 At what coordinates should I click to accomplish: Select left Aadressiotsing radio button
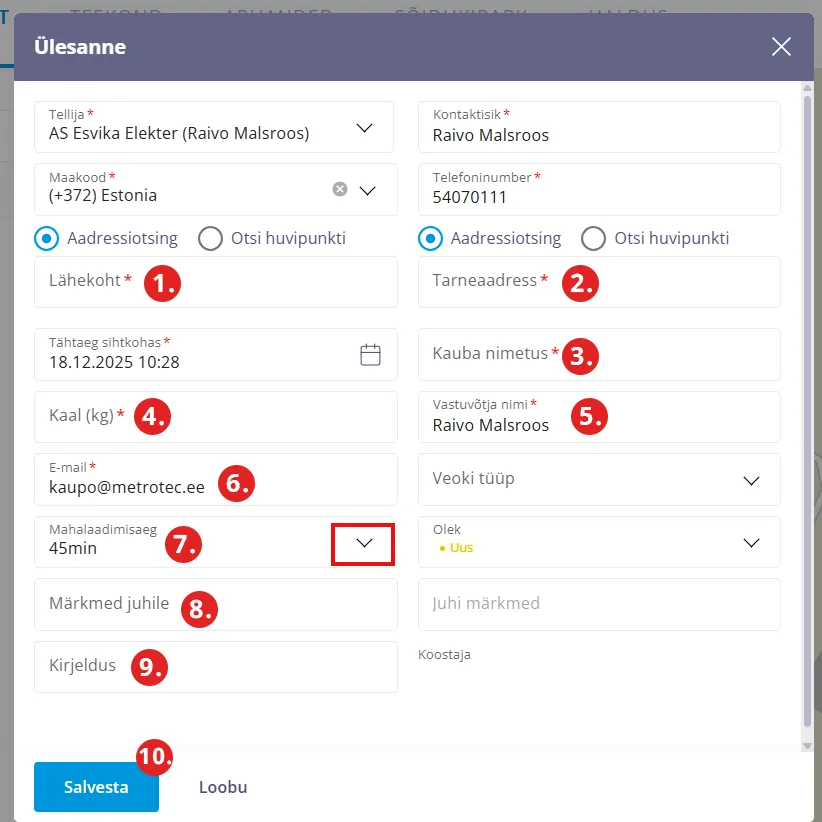(45, 238)
